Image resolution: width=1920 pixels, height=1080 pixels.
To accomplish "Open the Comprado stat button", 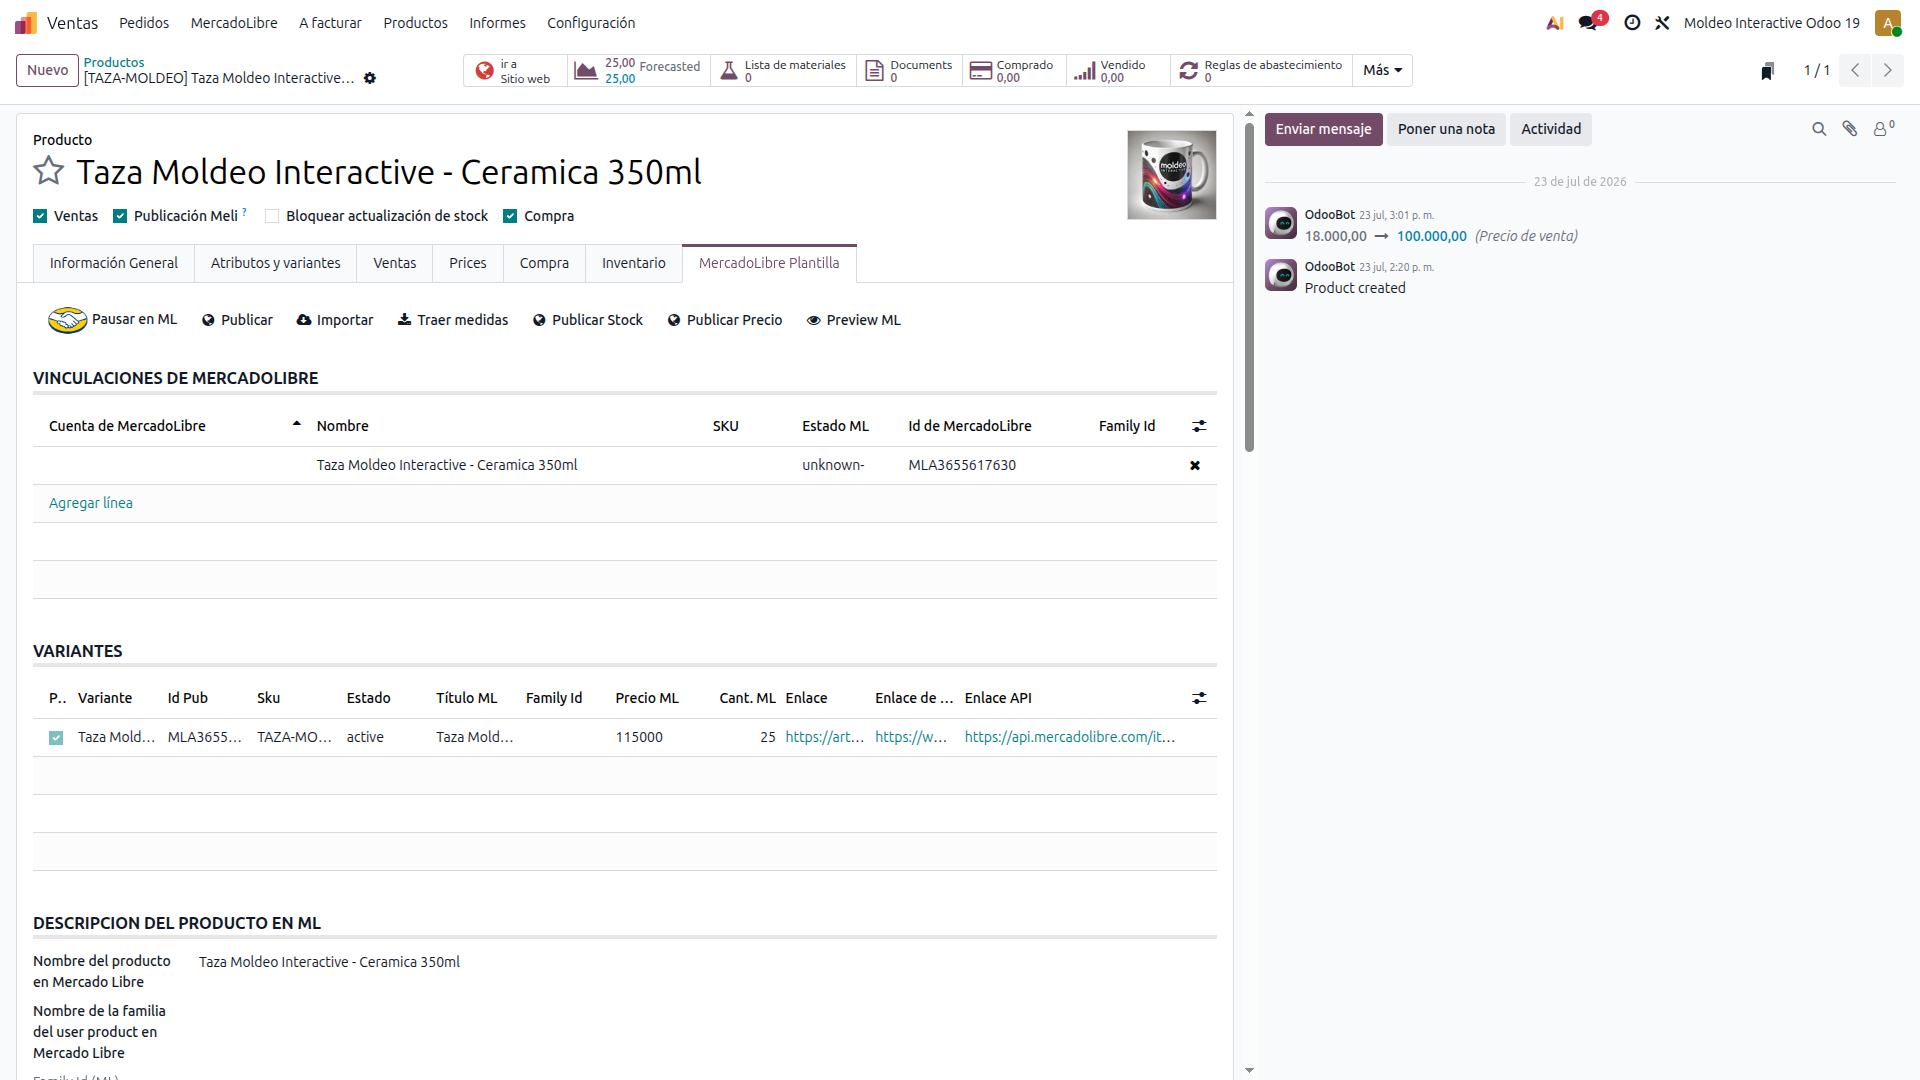I will coord(1014,71).
